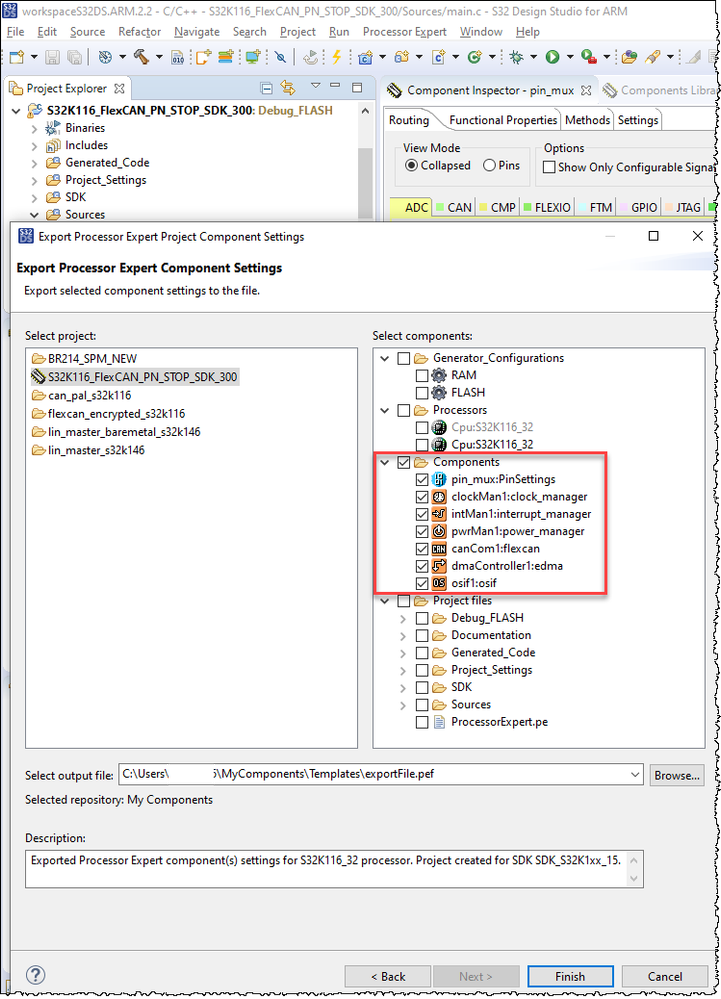Uncheck the pin_mux:PinSettings checkbox

point(422,479)
